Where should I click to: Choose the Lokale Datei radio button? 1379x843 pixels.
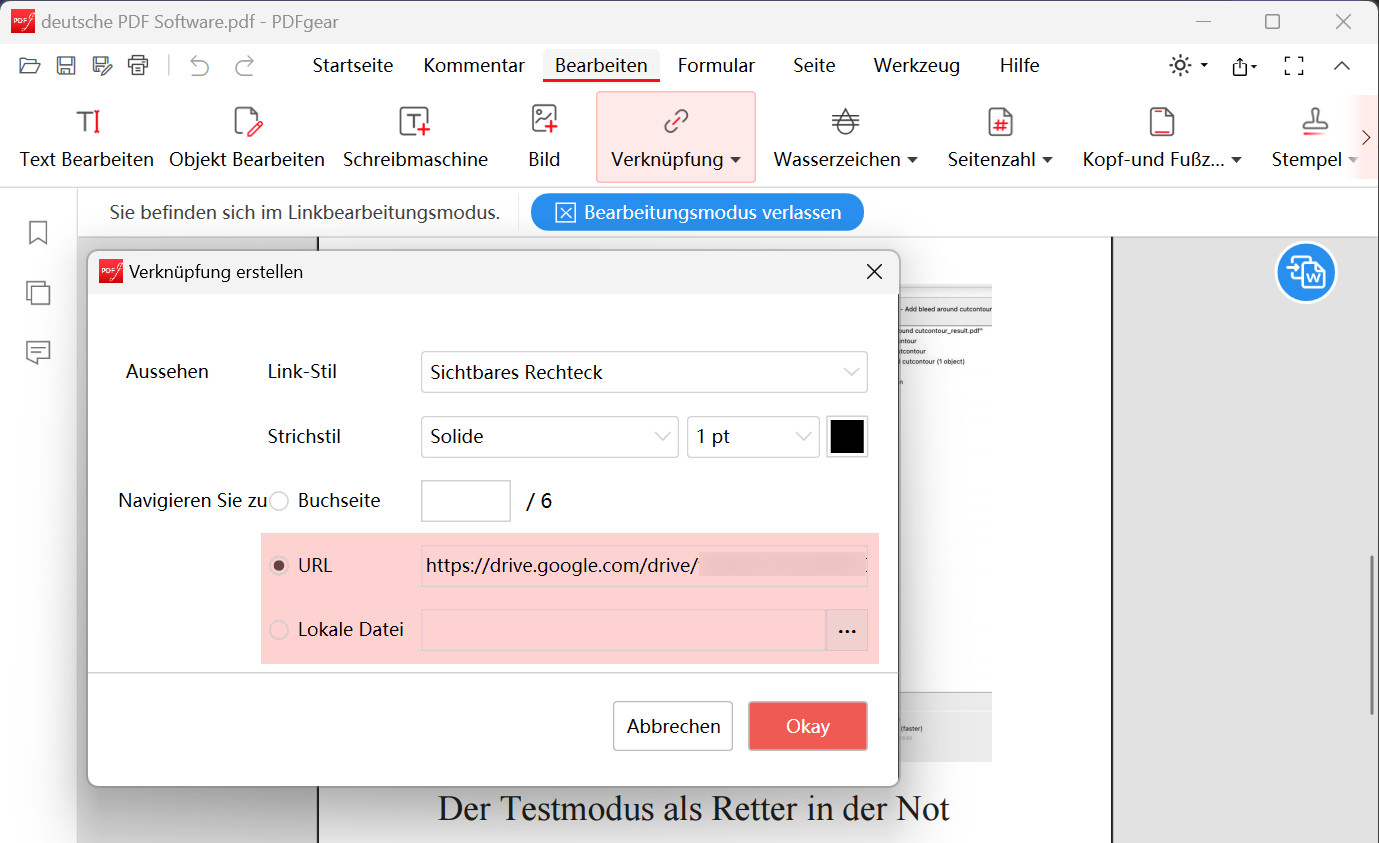click(280, 630)
